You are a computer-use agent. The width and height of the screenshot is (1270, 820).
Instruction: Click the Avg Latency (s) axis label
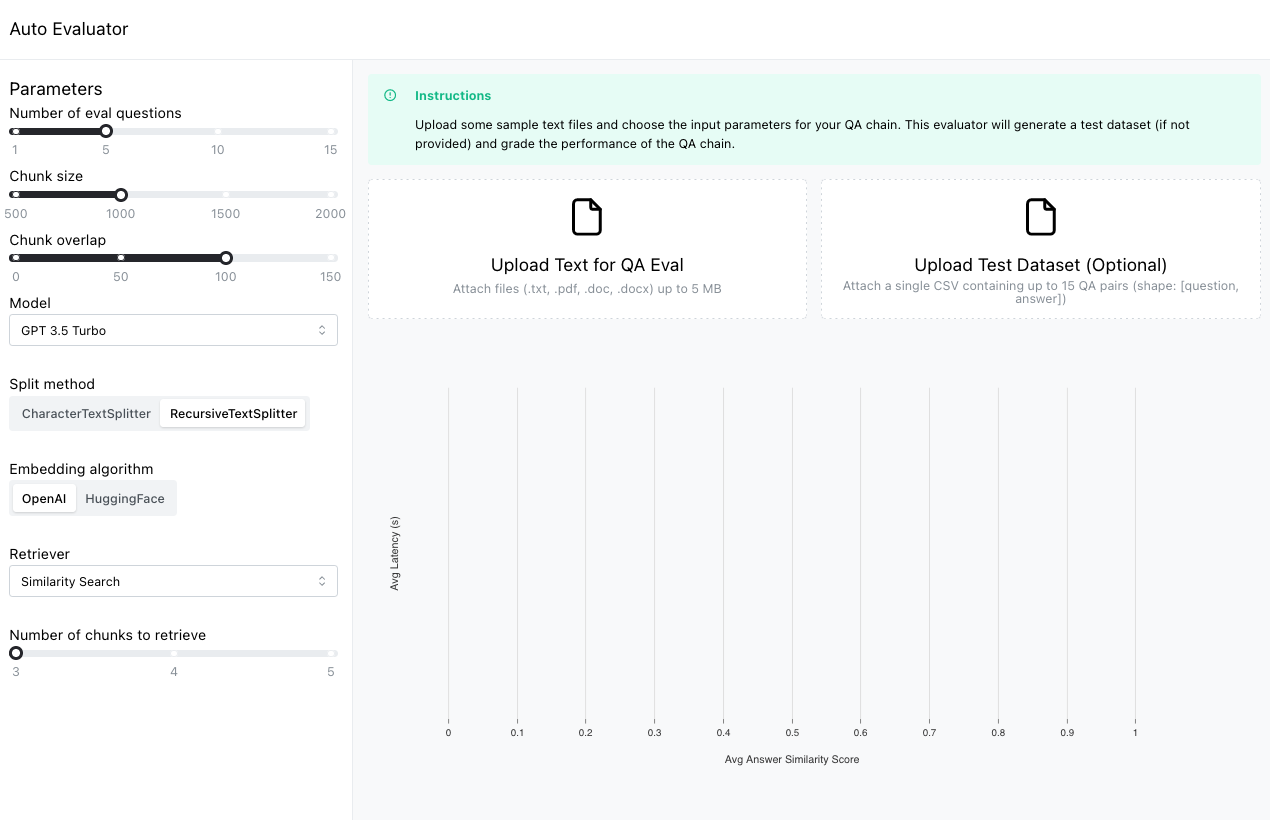pos(395,553)
